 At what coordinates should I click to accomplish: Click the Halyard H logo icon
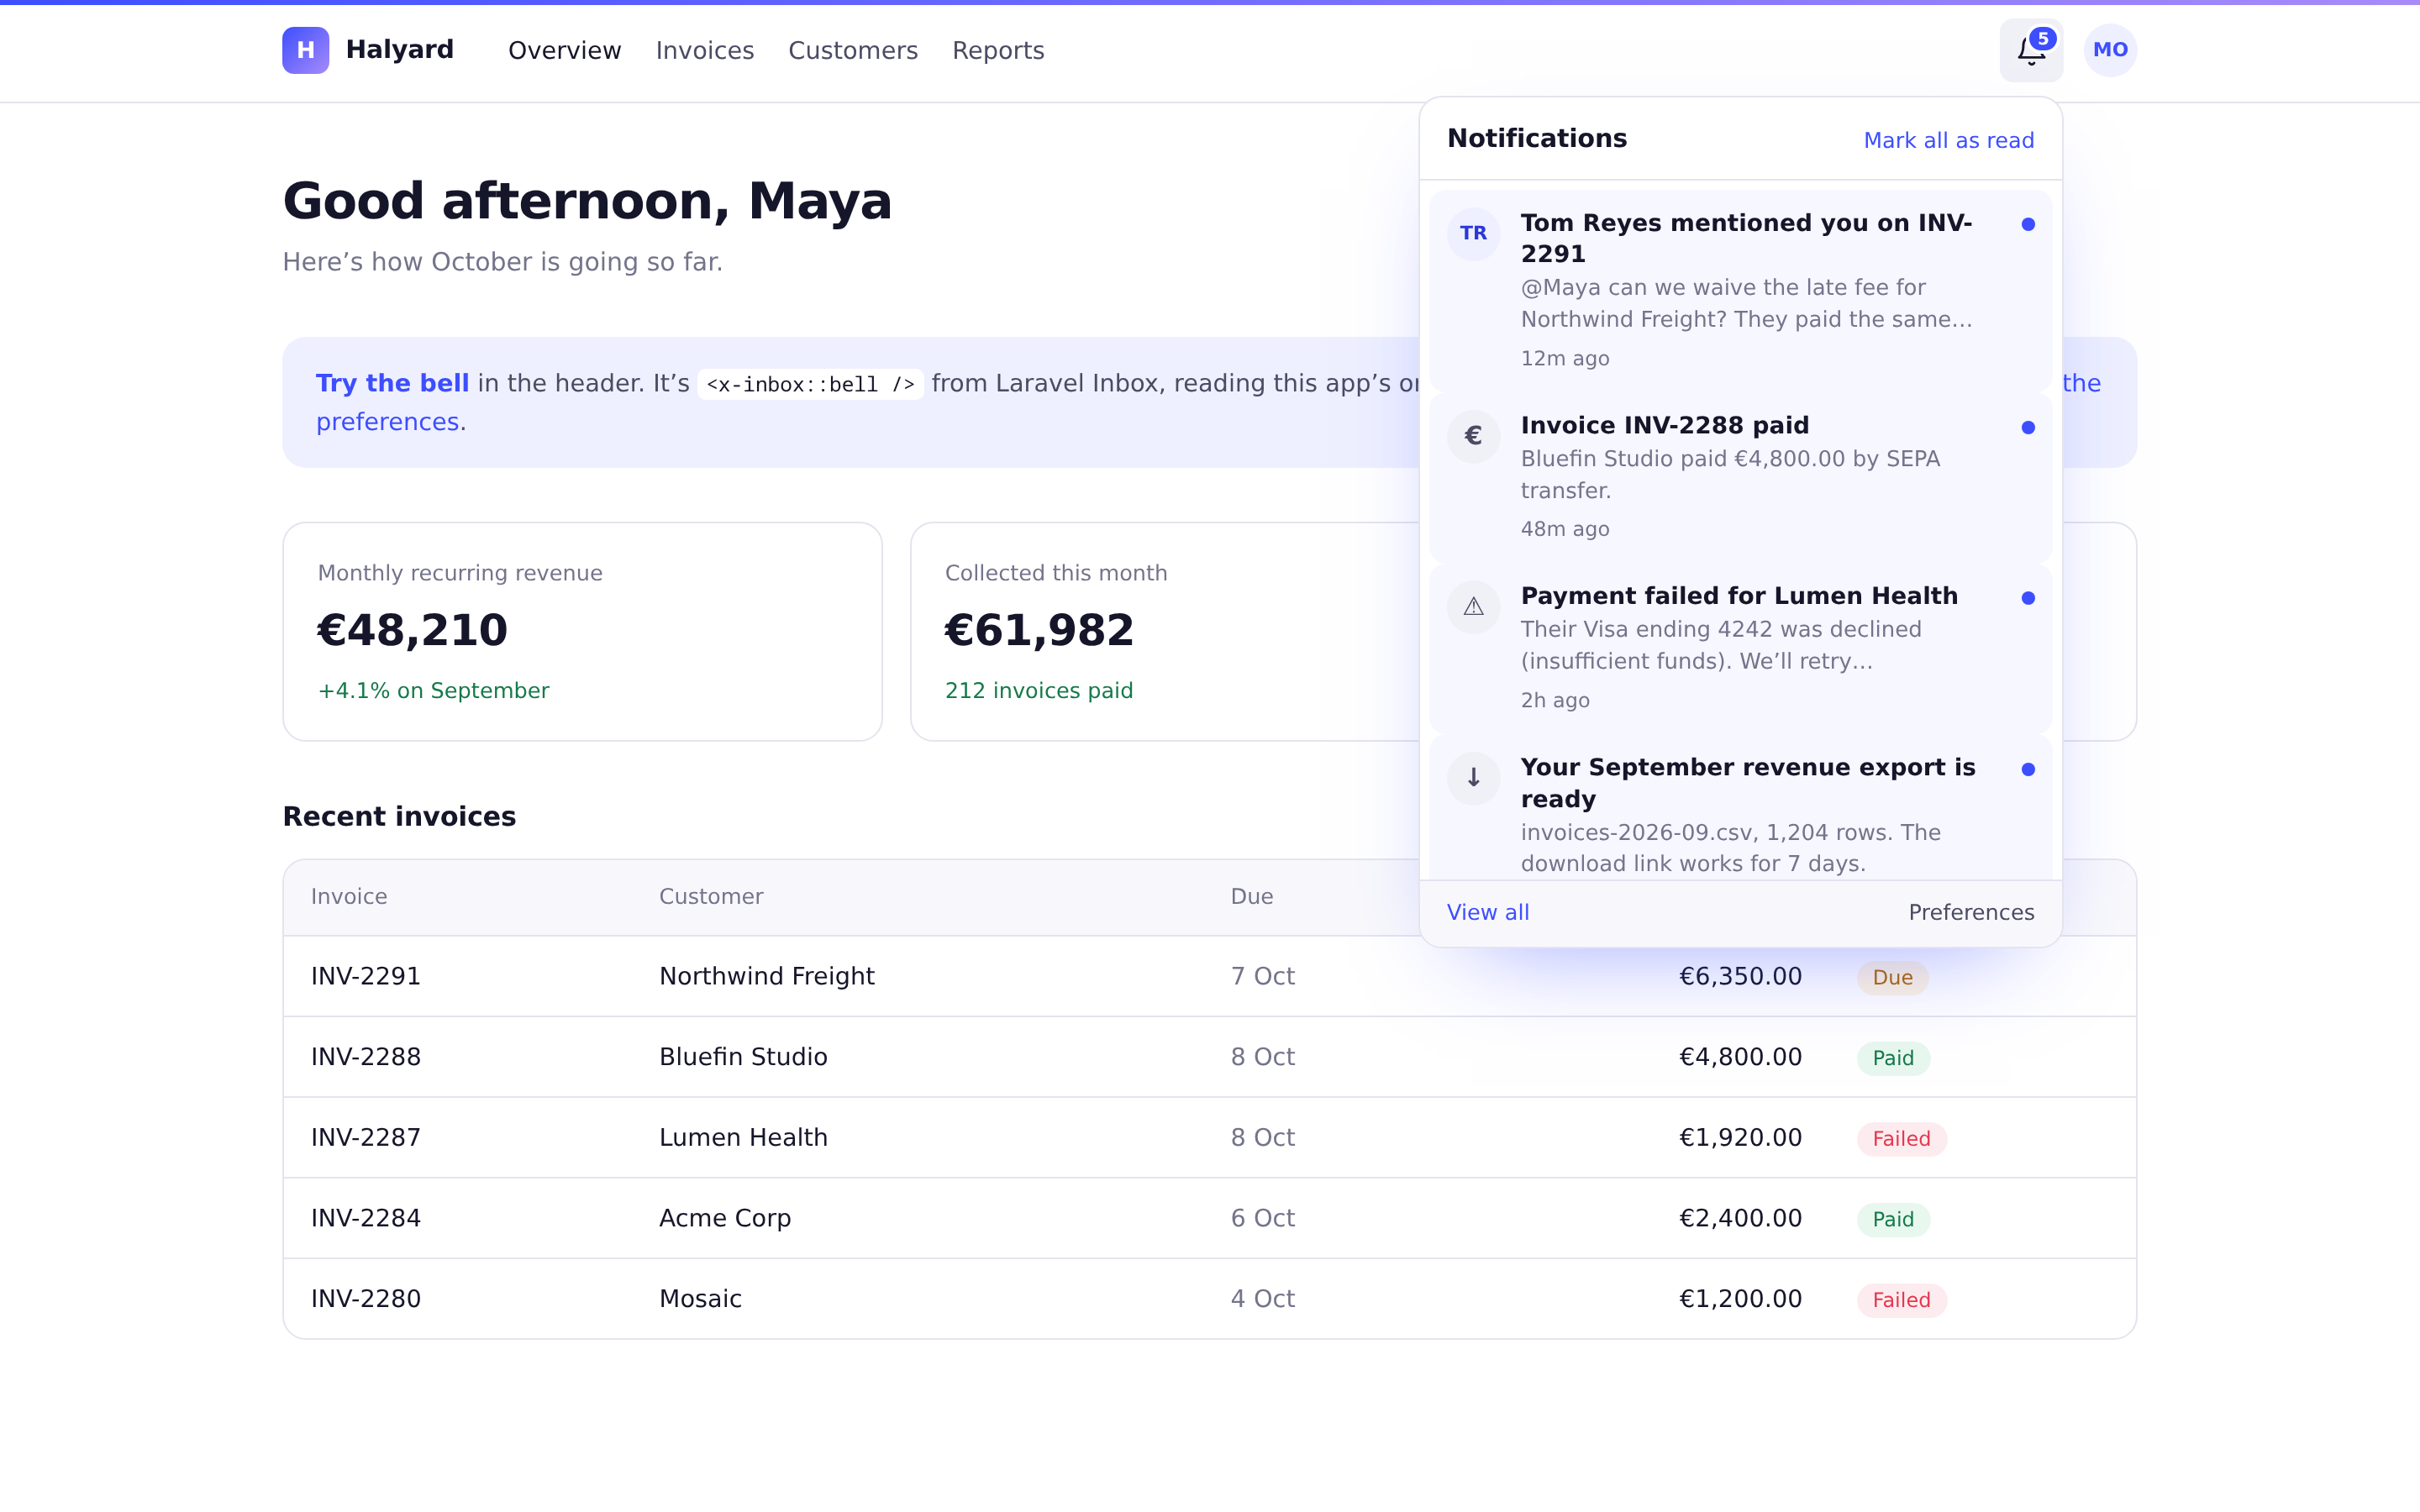click(x=305, y=50)
